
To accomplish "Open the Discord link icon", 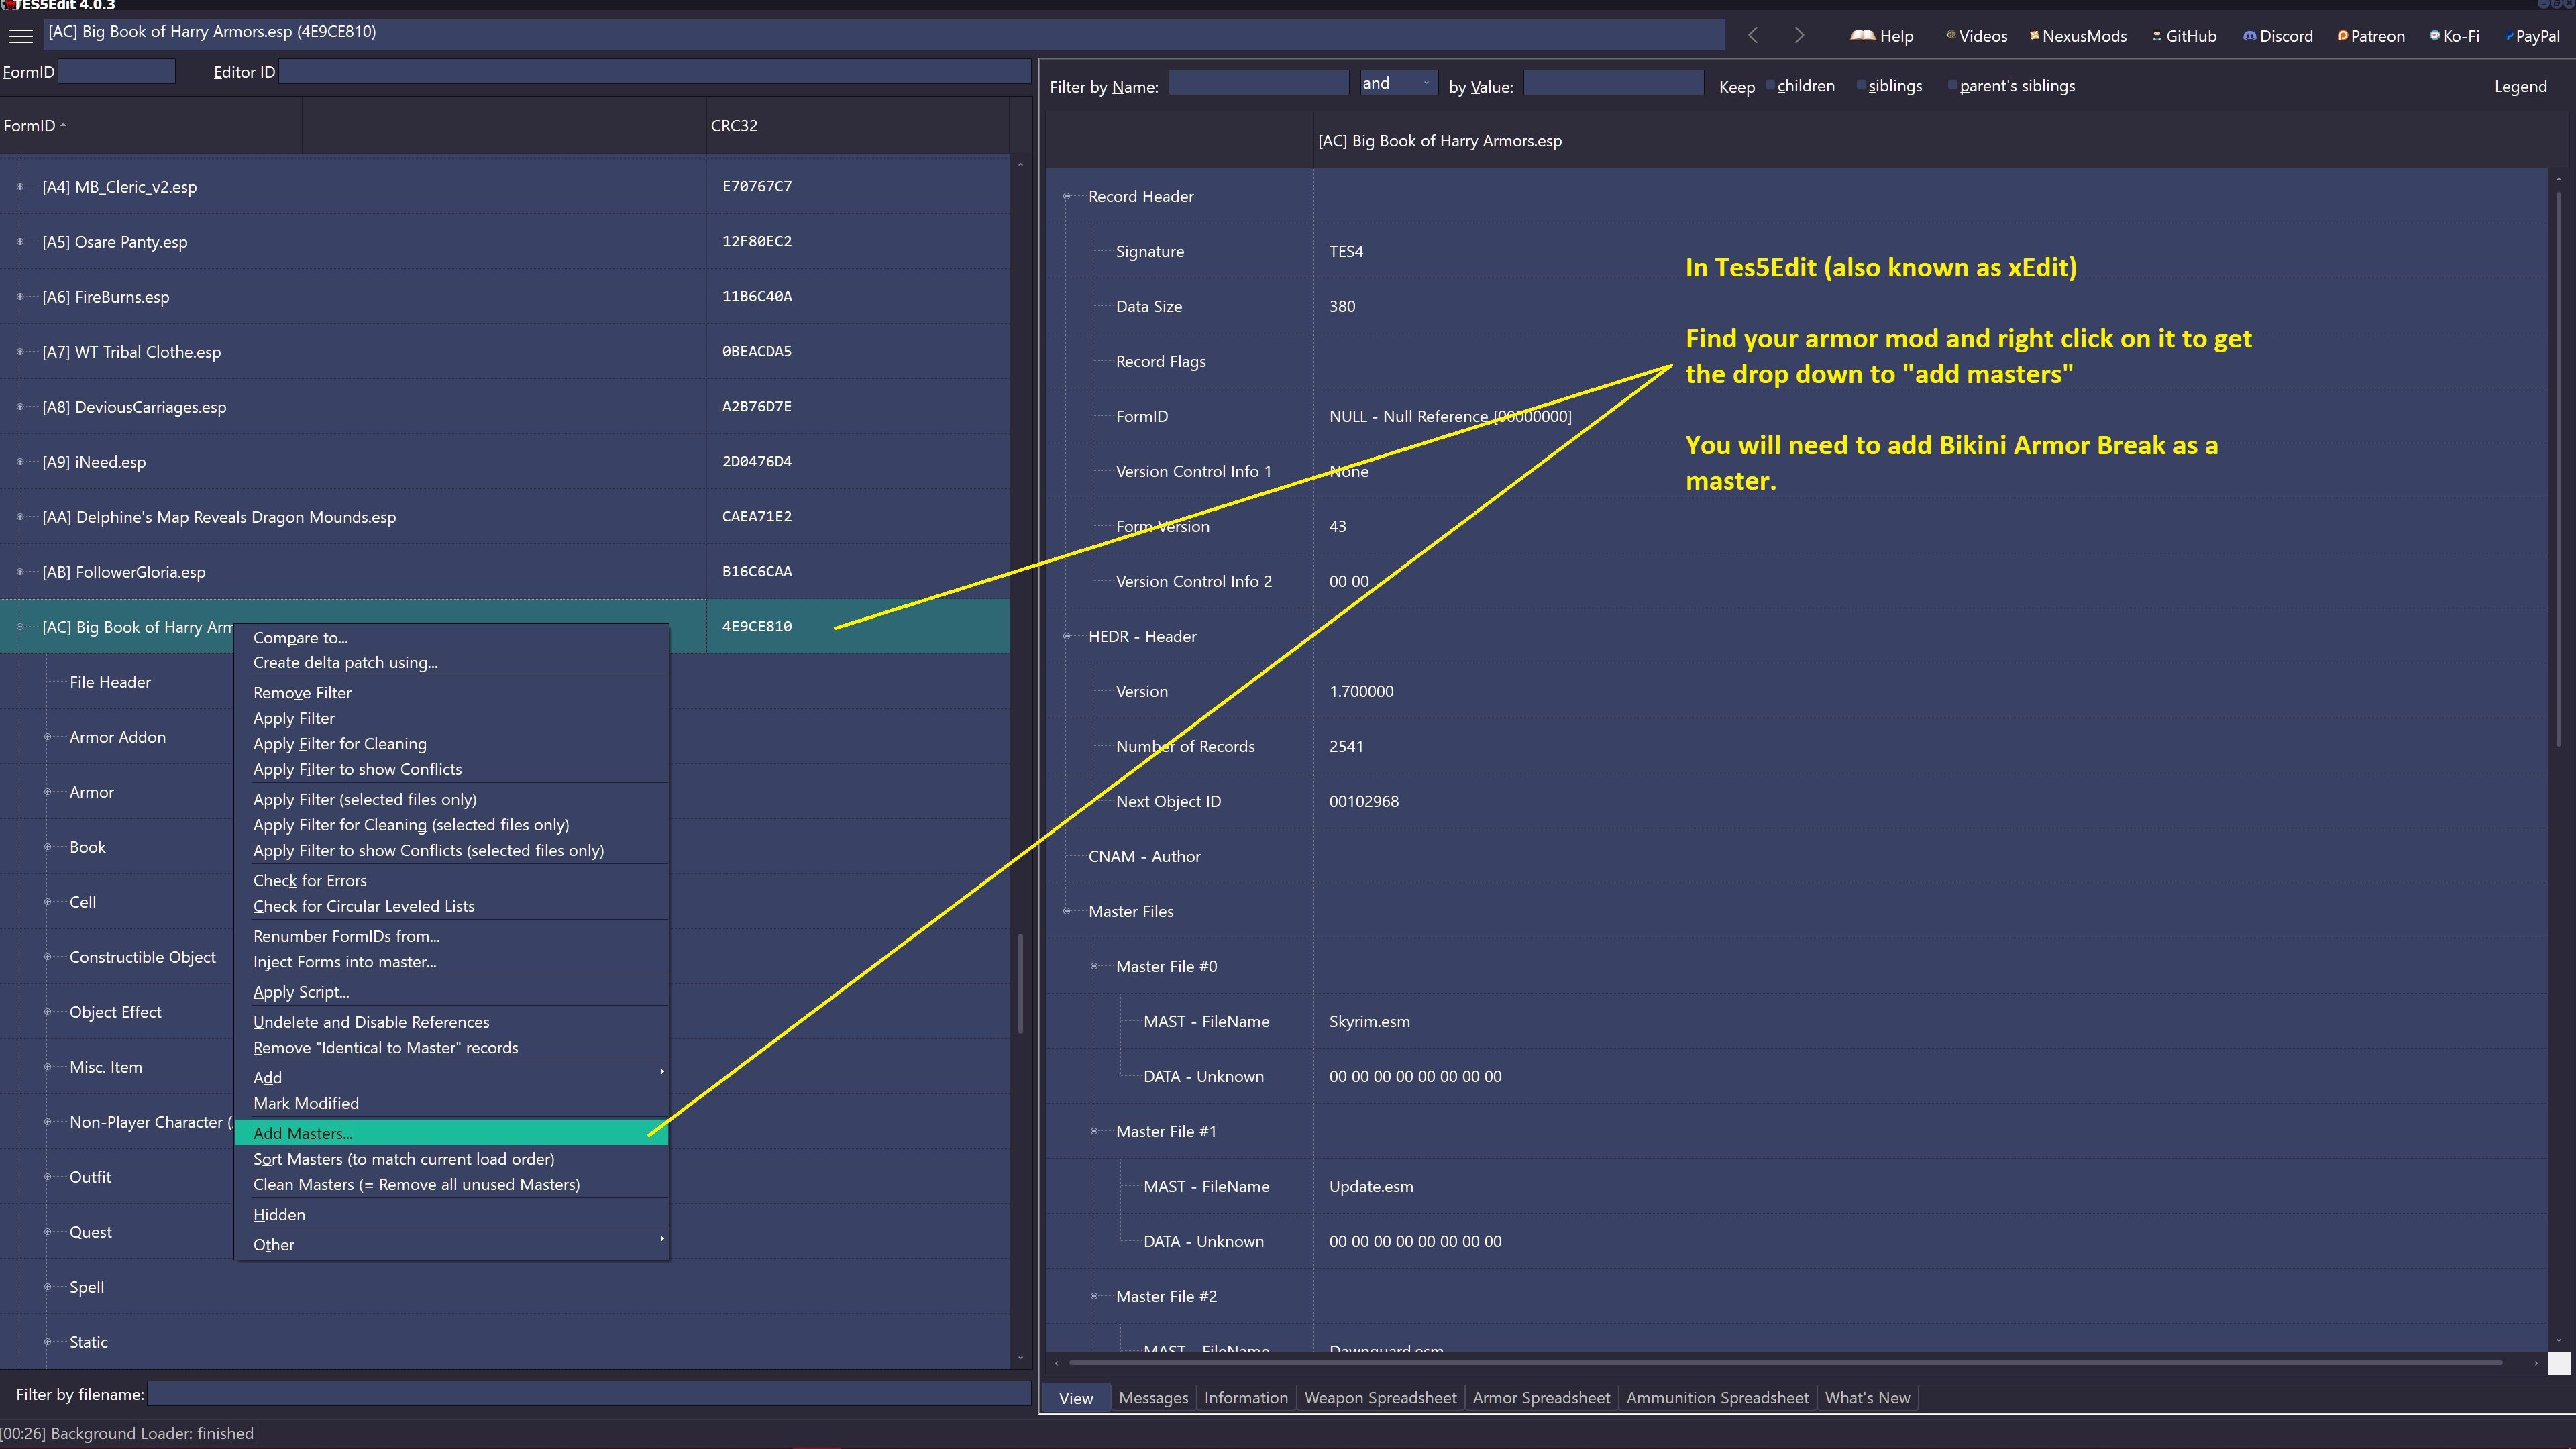I will click(2249, 35).
